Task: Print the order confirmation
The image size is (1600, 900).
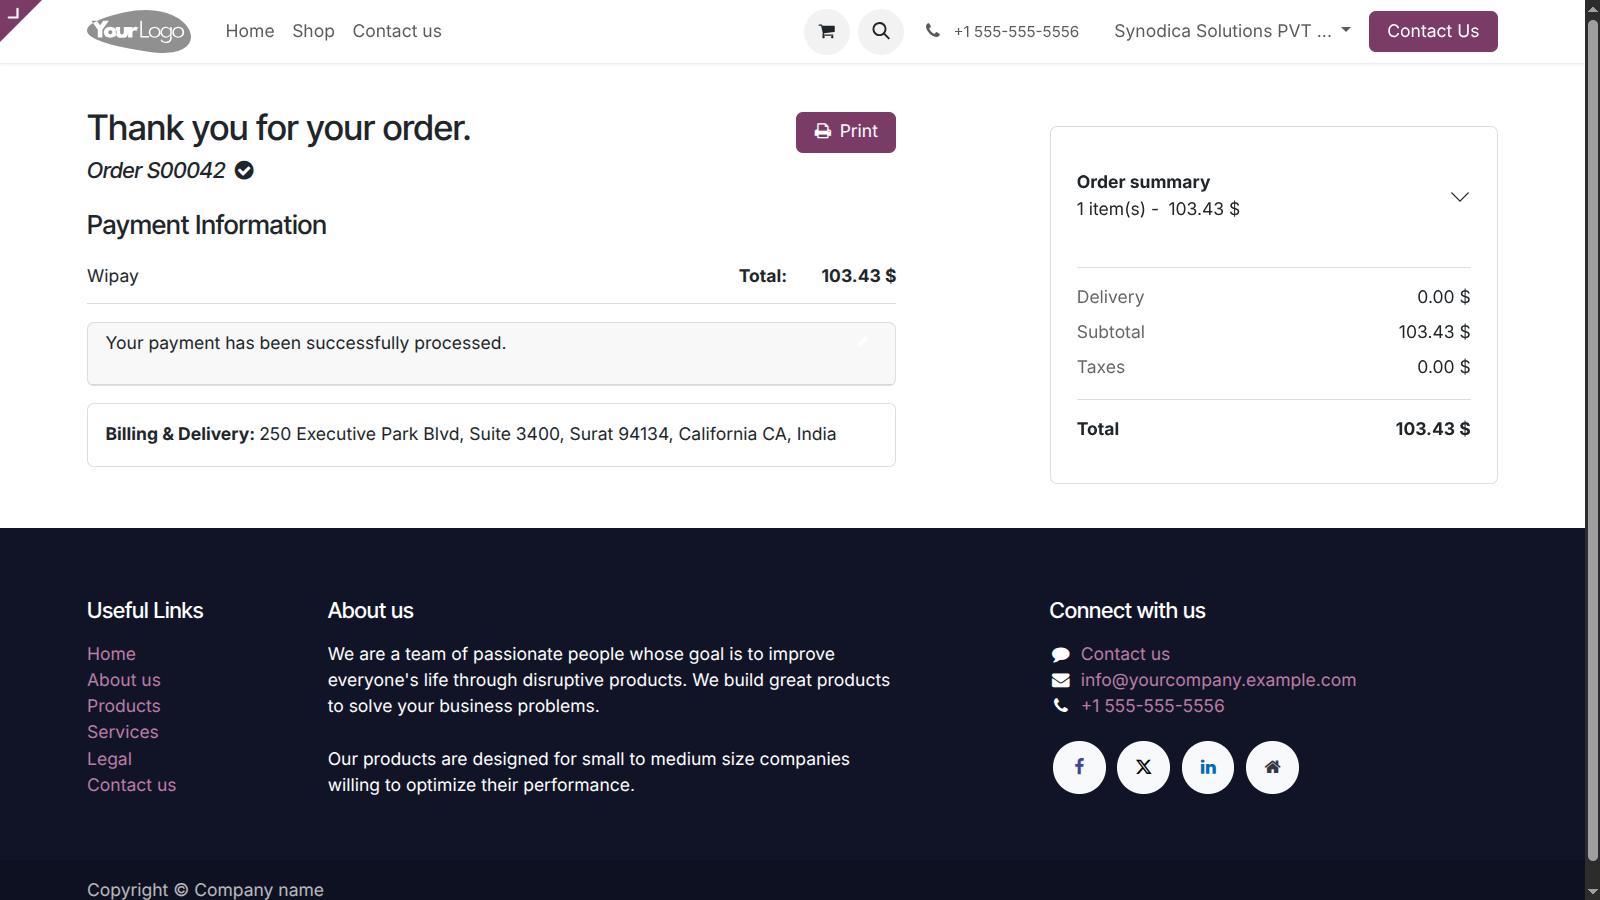Action: [x=846, y=132]
